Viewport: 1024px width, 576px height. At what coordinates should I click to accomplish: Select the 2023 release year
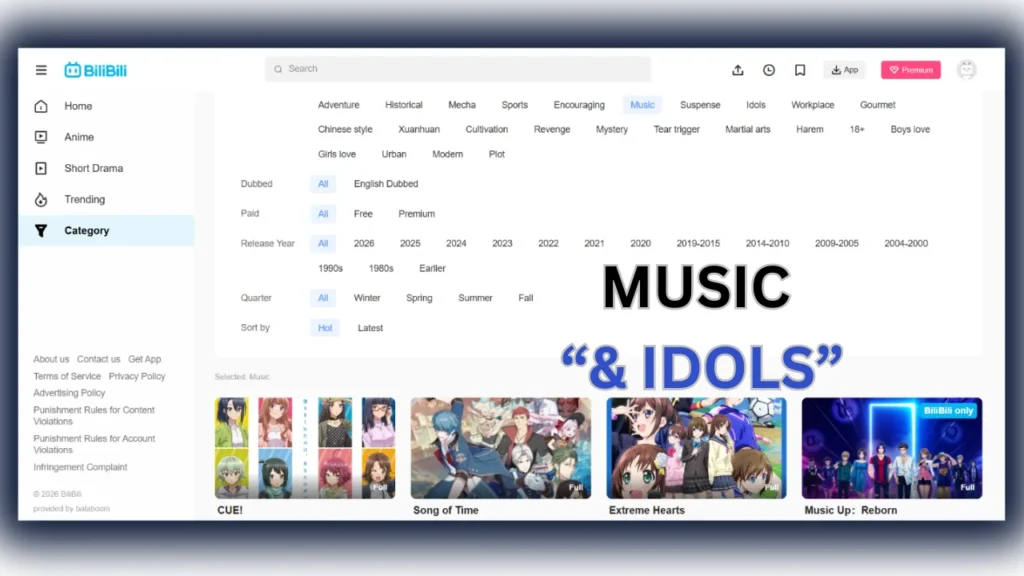click(x=502, y=243)
